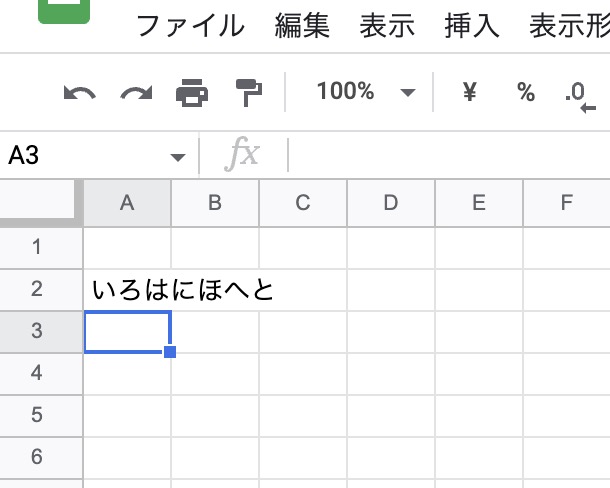Apply yen currency format
The image size is (610, 488).
click(469, 93)
